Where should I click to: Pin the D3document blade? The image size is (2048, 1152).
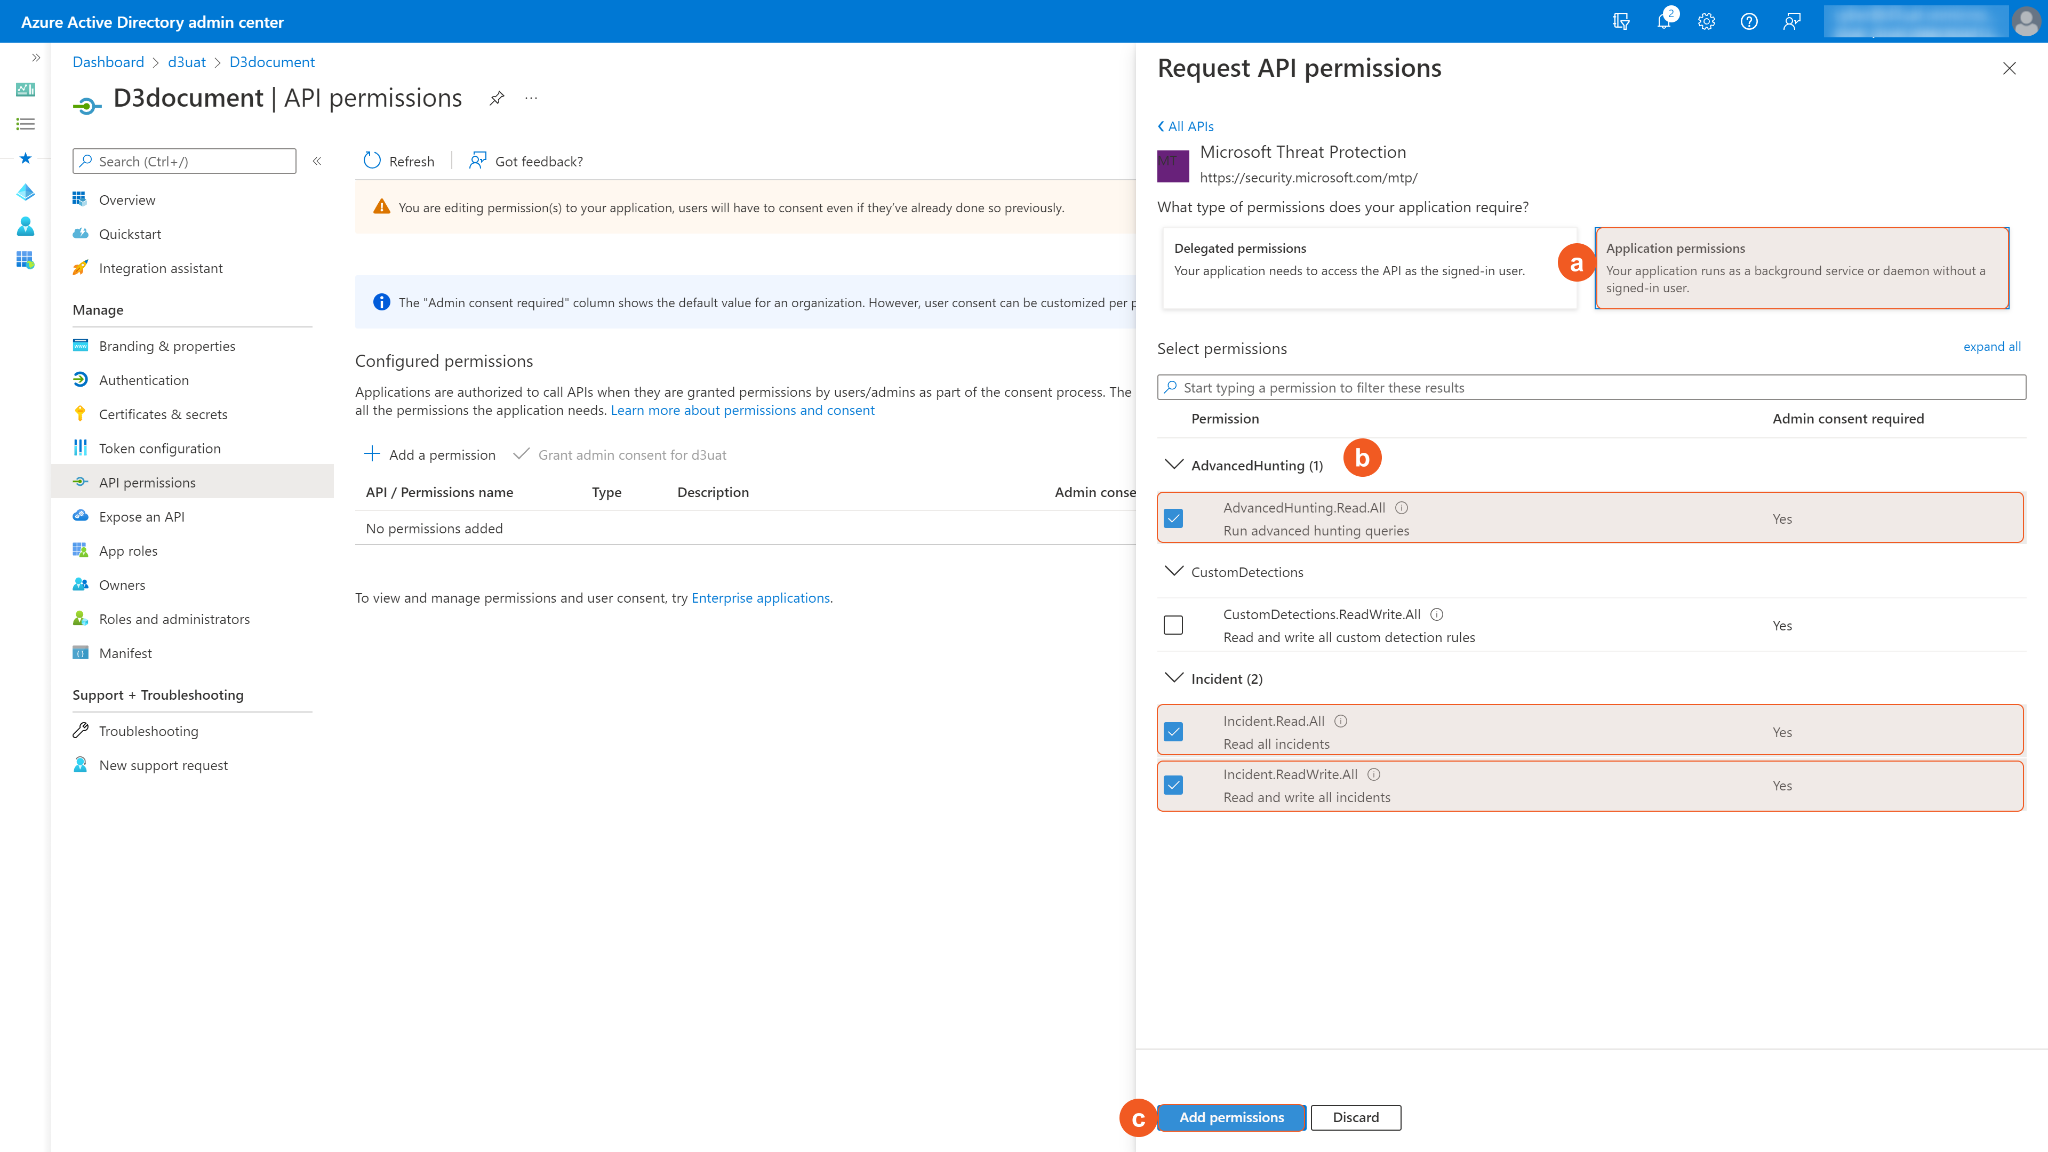pyautogui.click(x=497, y=98)
